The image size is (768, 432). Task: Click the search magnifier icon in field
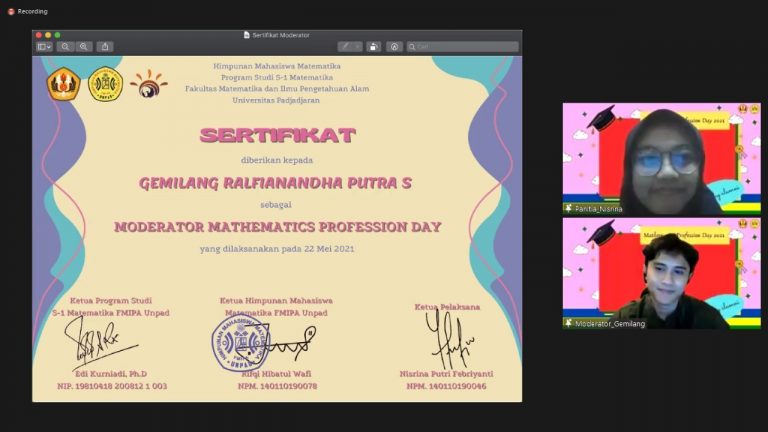click(x=412, y=47)
